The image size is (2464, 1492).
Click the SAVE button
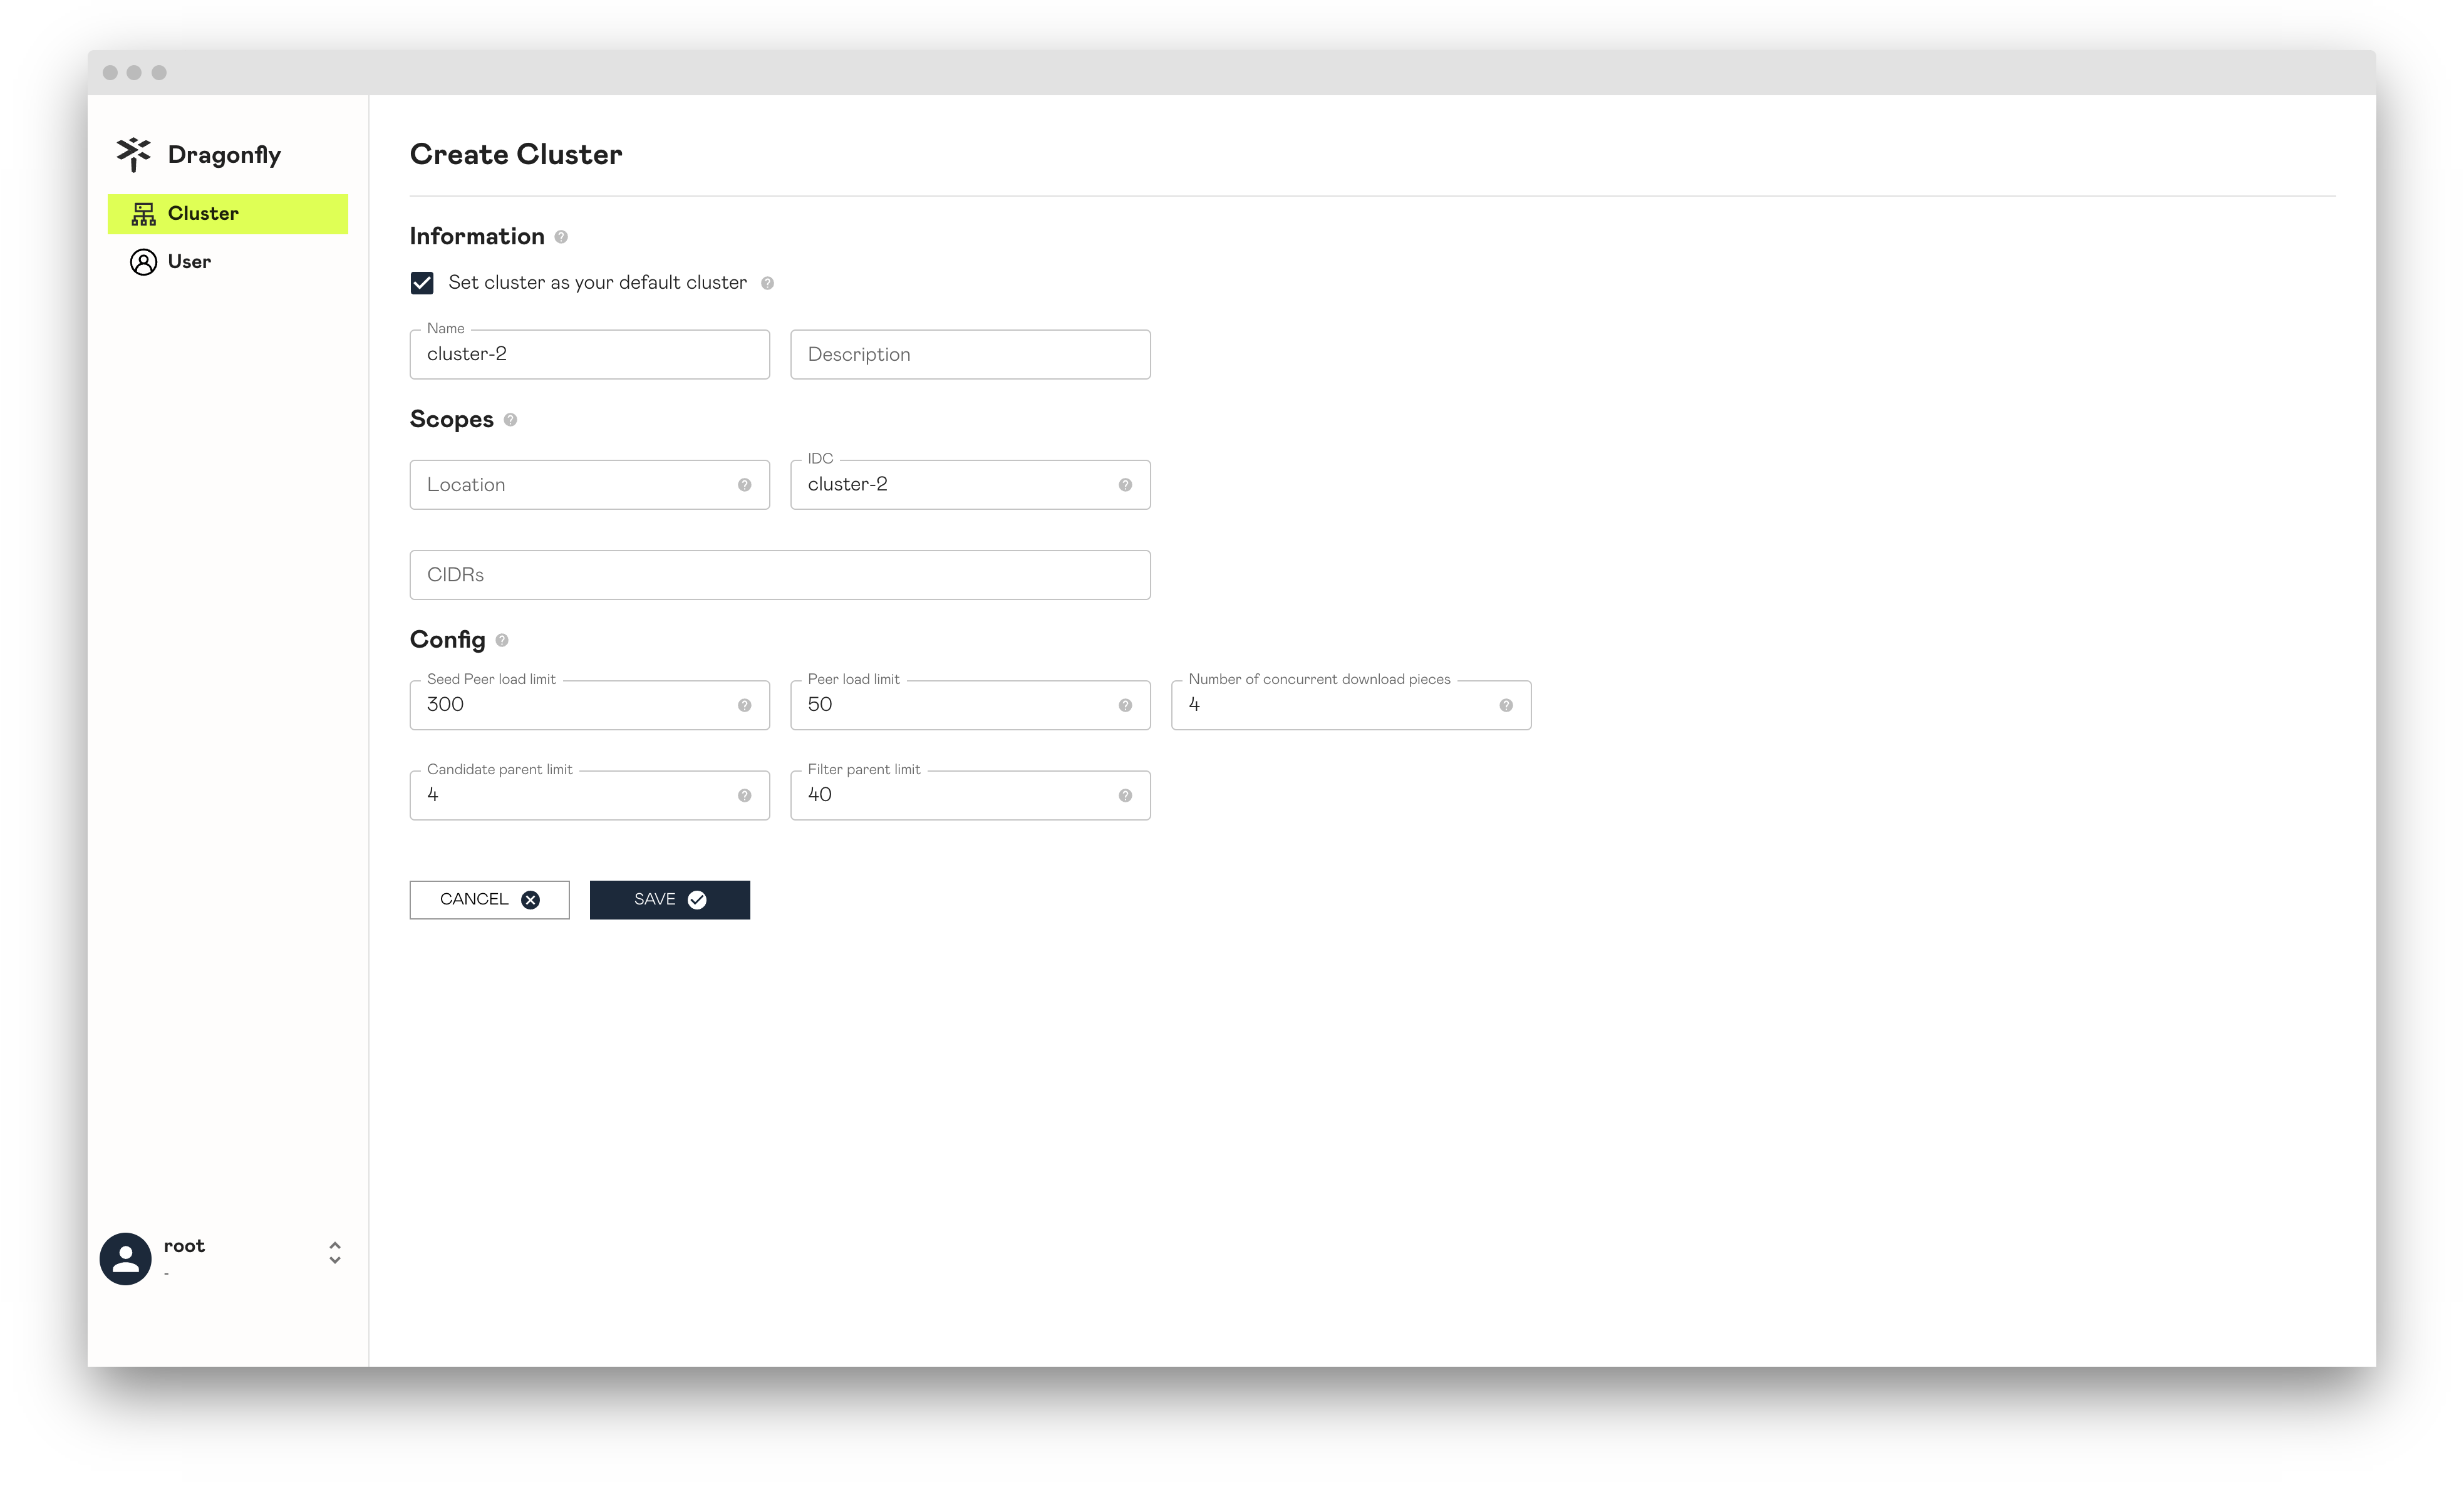(x=670, y=900)
